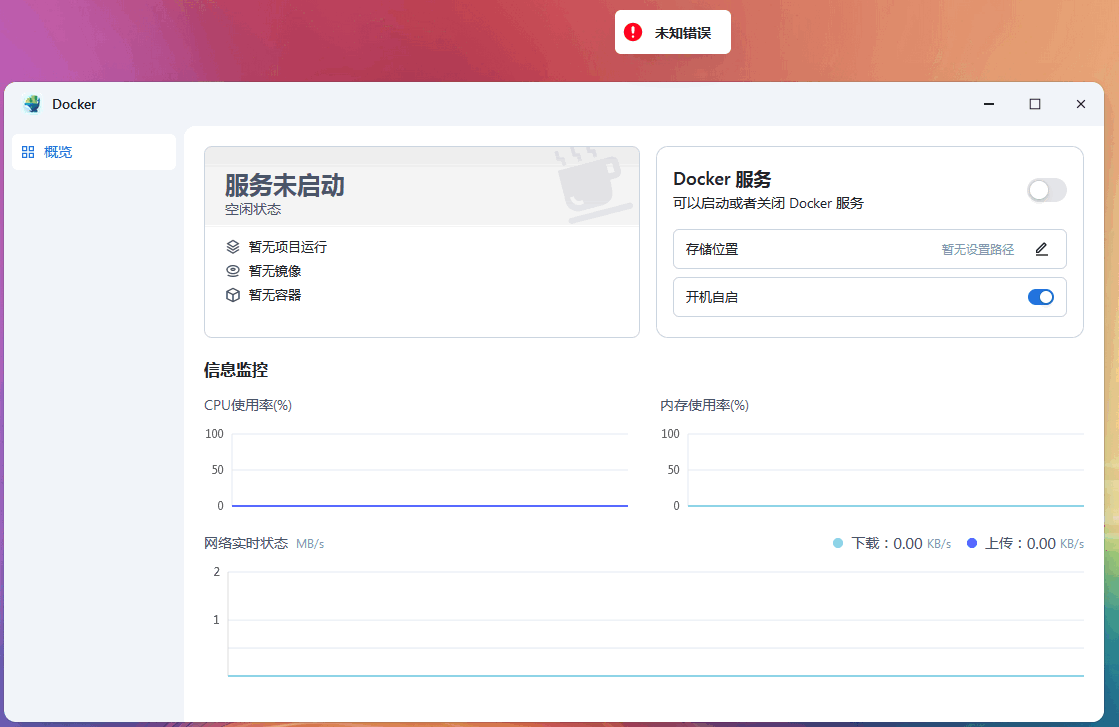1119x727 pixels.
Task: Open the 概览 sidebar tab
Action: (93, 152)
